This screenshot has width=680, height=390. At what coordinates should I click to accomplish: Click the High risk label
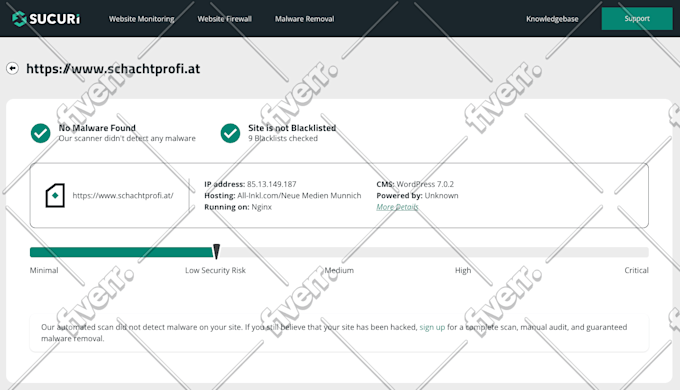463,270
